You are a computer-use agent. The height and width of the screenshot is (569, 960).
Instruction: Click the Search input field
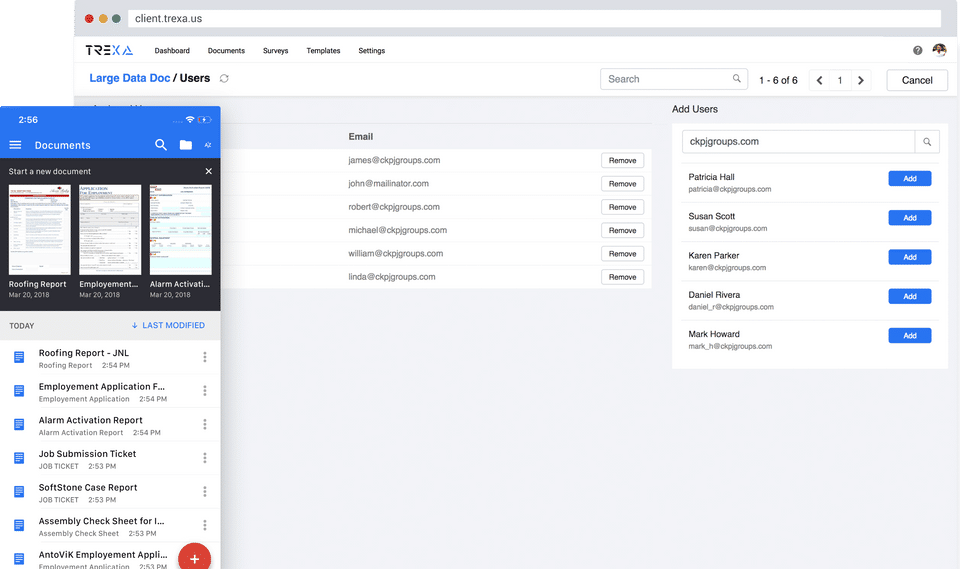[673, 79]
